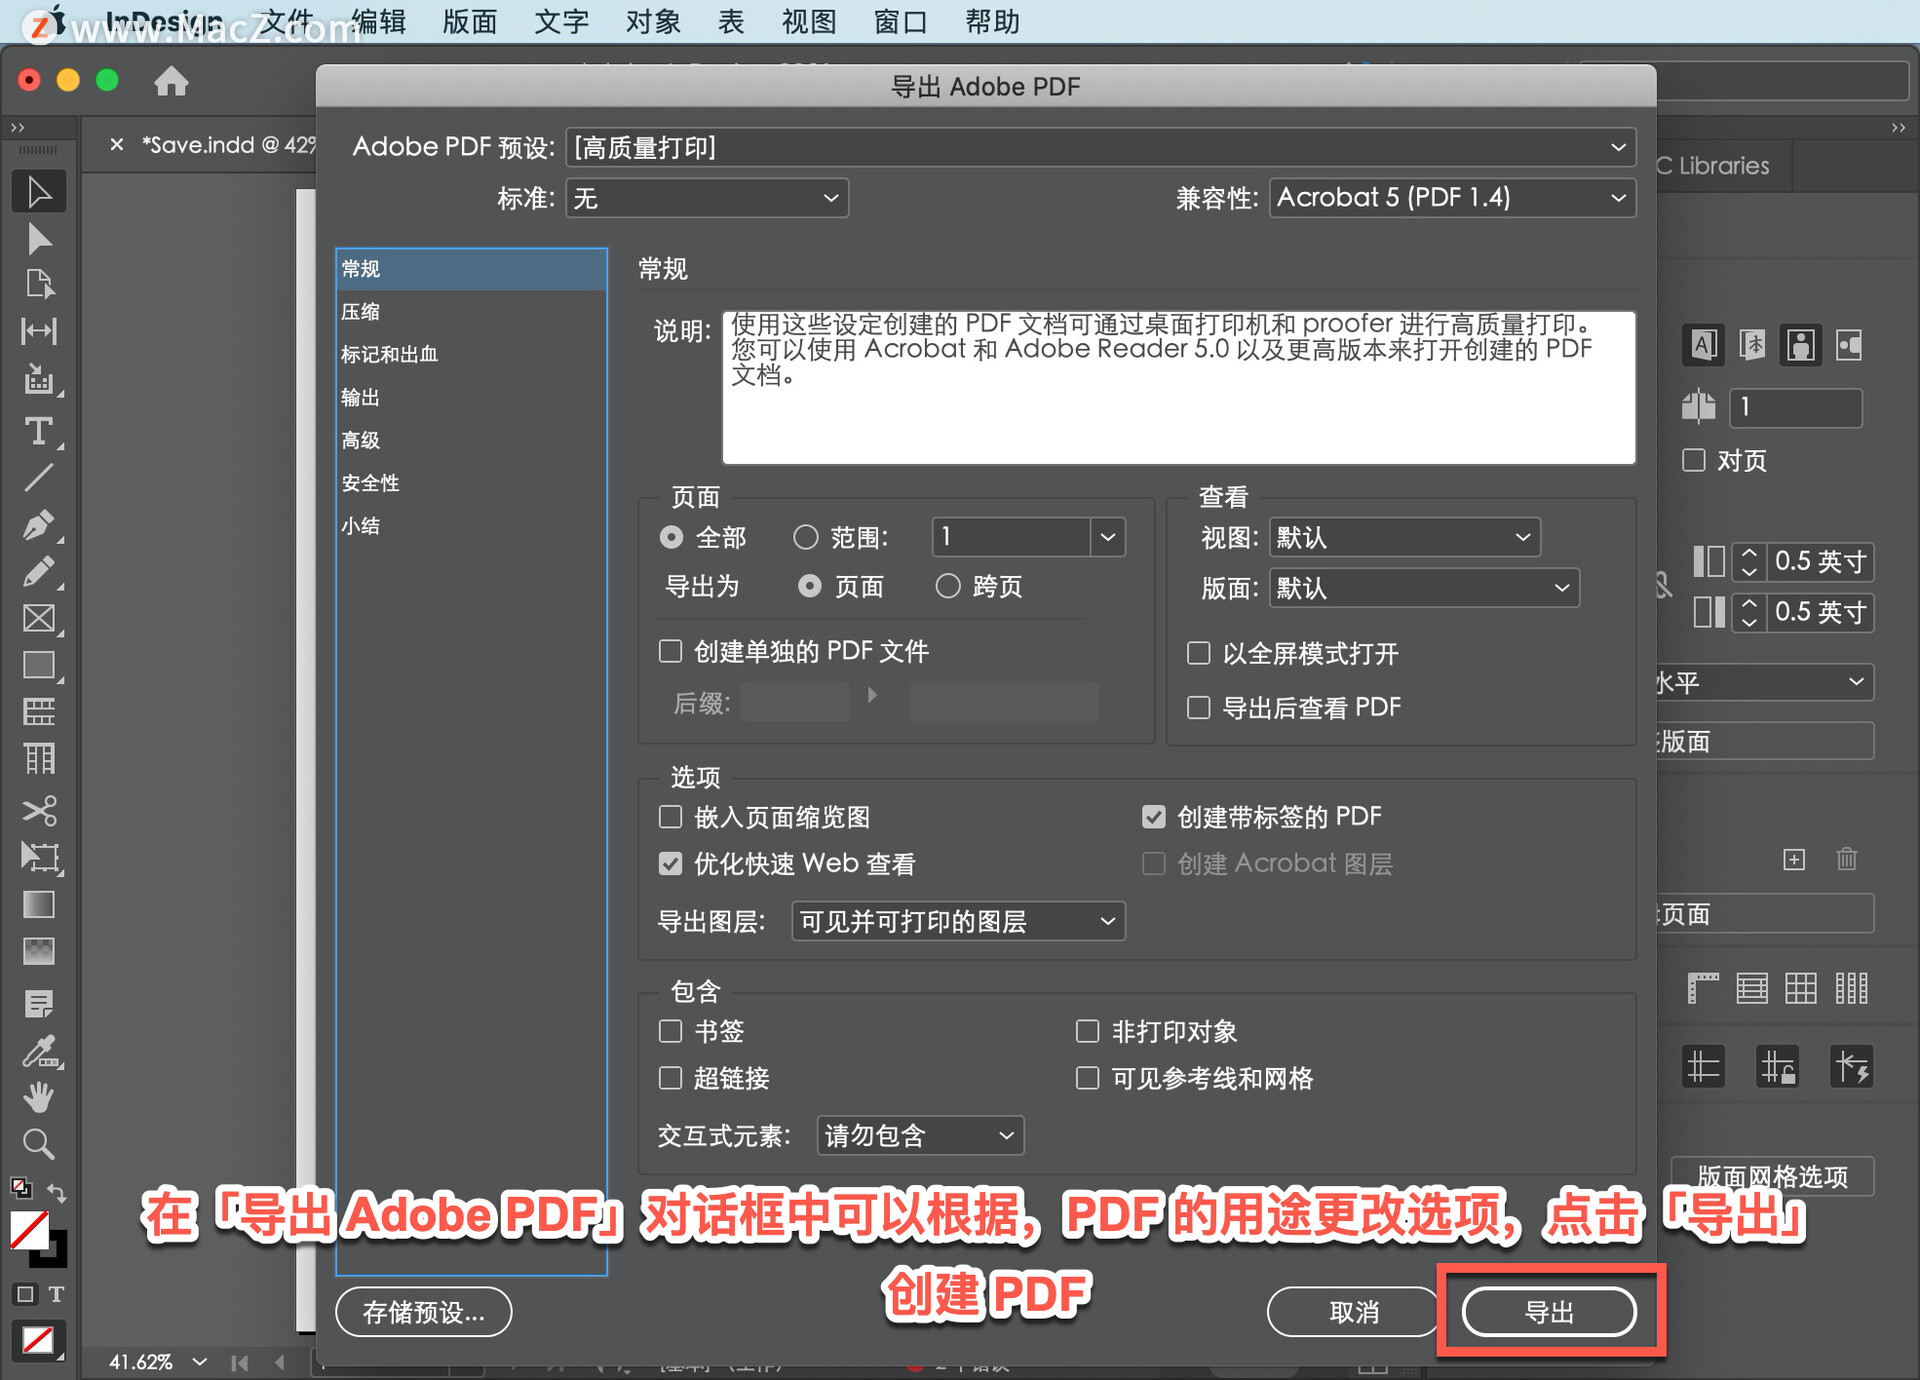Select the All pages radio button
This screenshot has height=1380, width=1920.
pos(671,537)
